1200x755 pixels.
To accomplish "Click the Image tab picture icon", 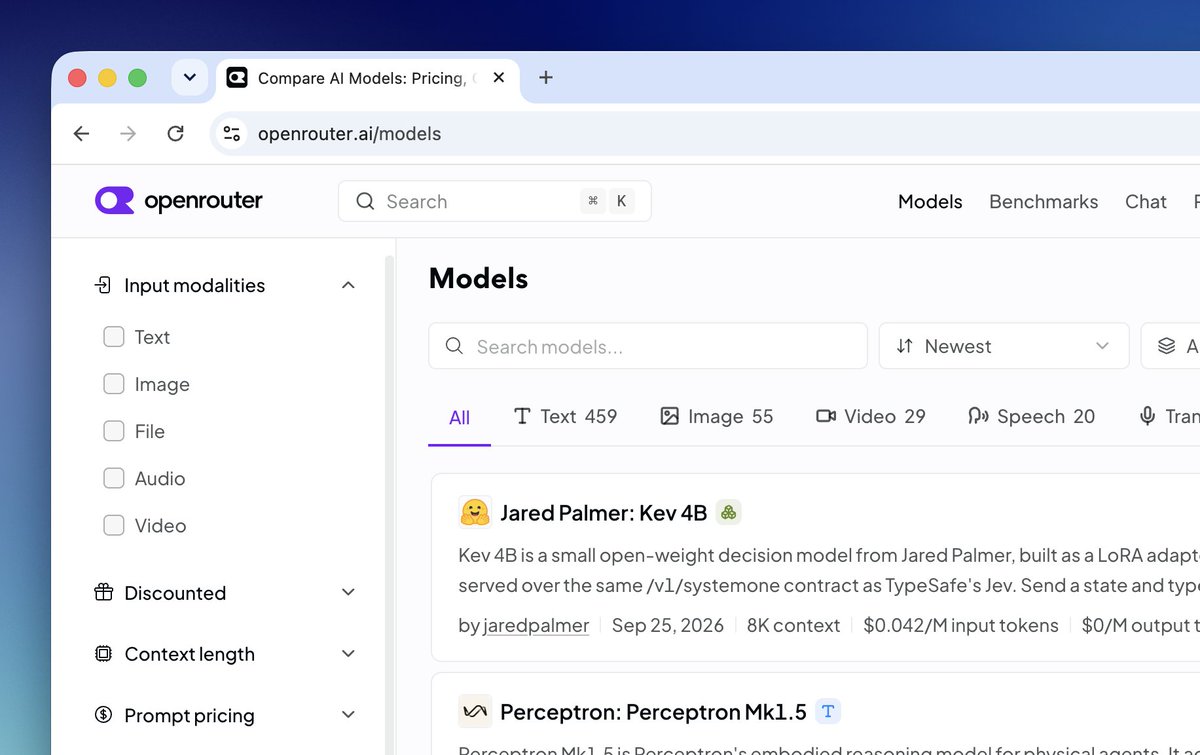I will (670, 416).
